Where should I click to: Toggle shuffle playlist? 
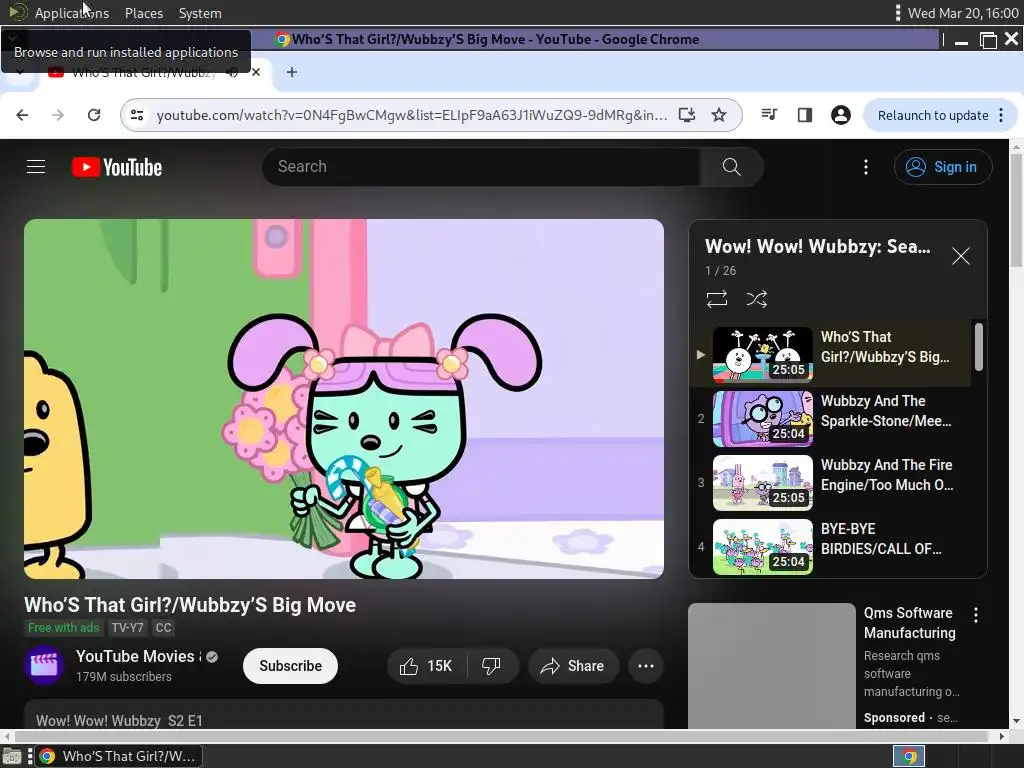click(756, 299)
